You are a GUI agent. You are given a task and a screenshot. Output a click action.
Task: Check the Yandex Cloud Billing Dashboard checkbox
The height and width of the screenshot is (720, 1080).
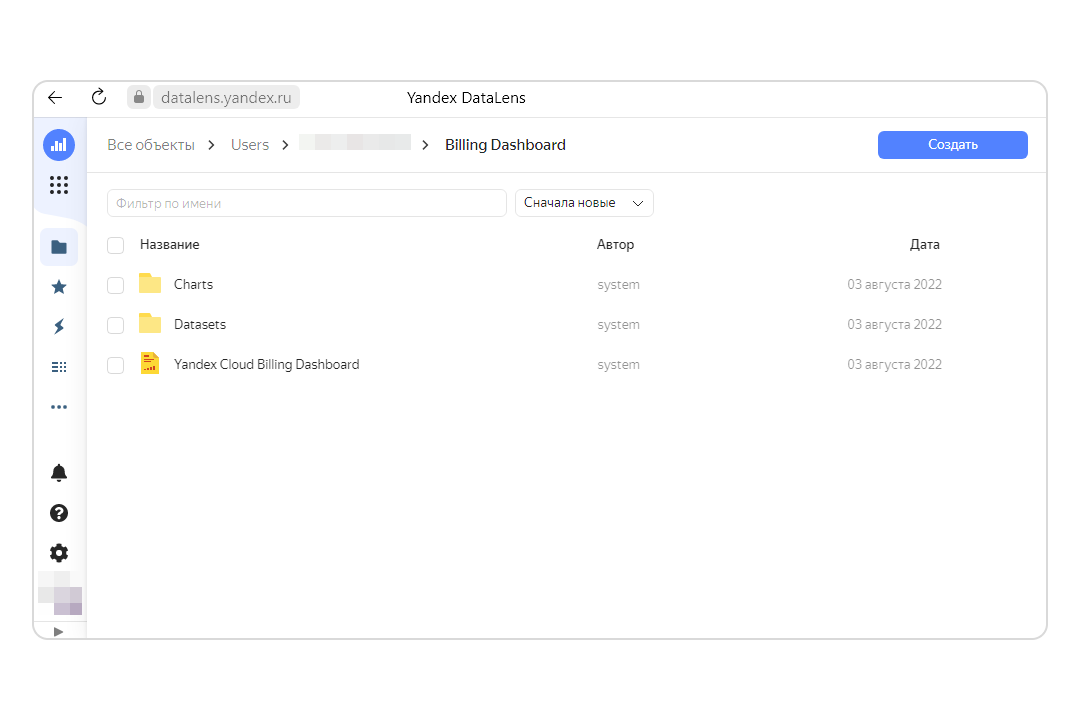(116, 365)
